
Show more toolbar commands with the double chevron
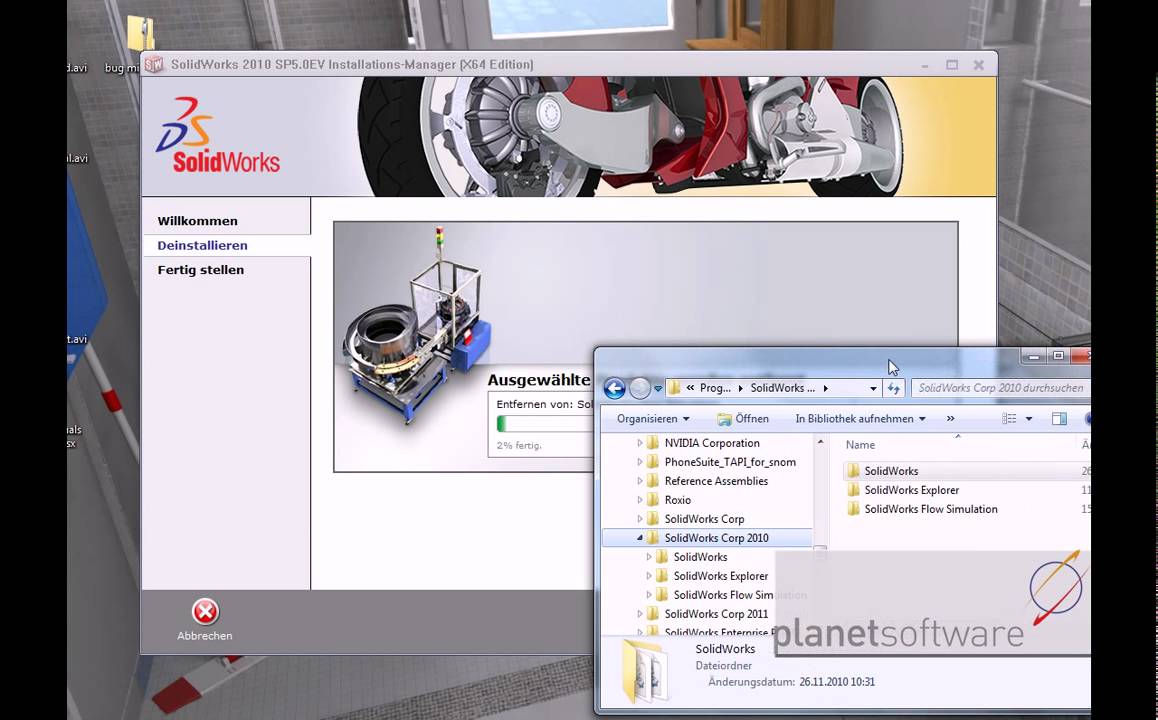[x=950, y=419]
